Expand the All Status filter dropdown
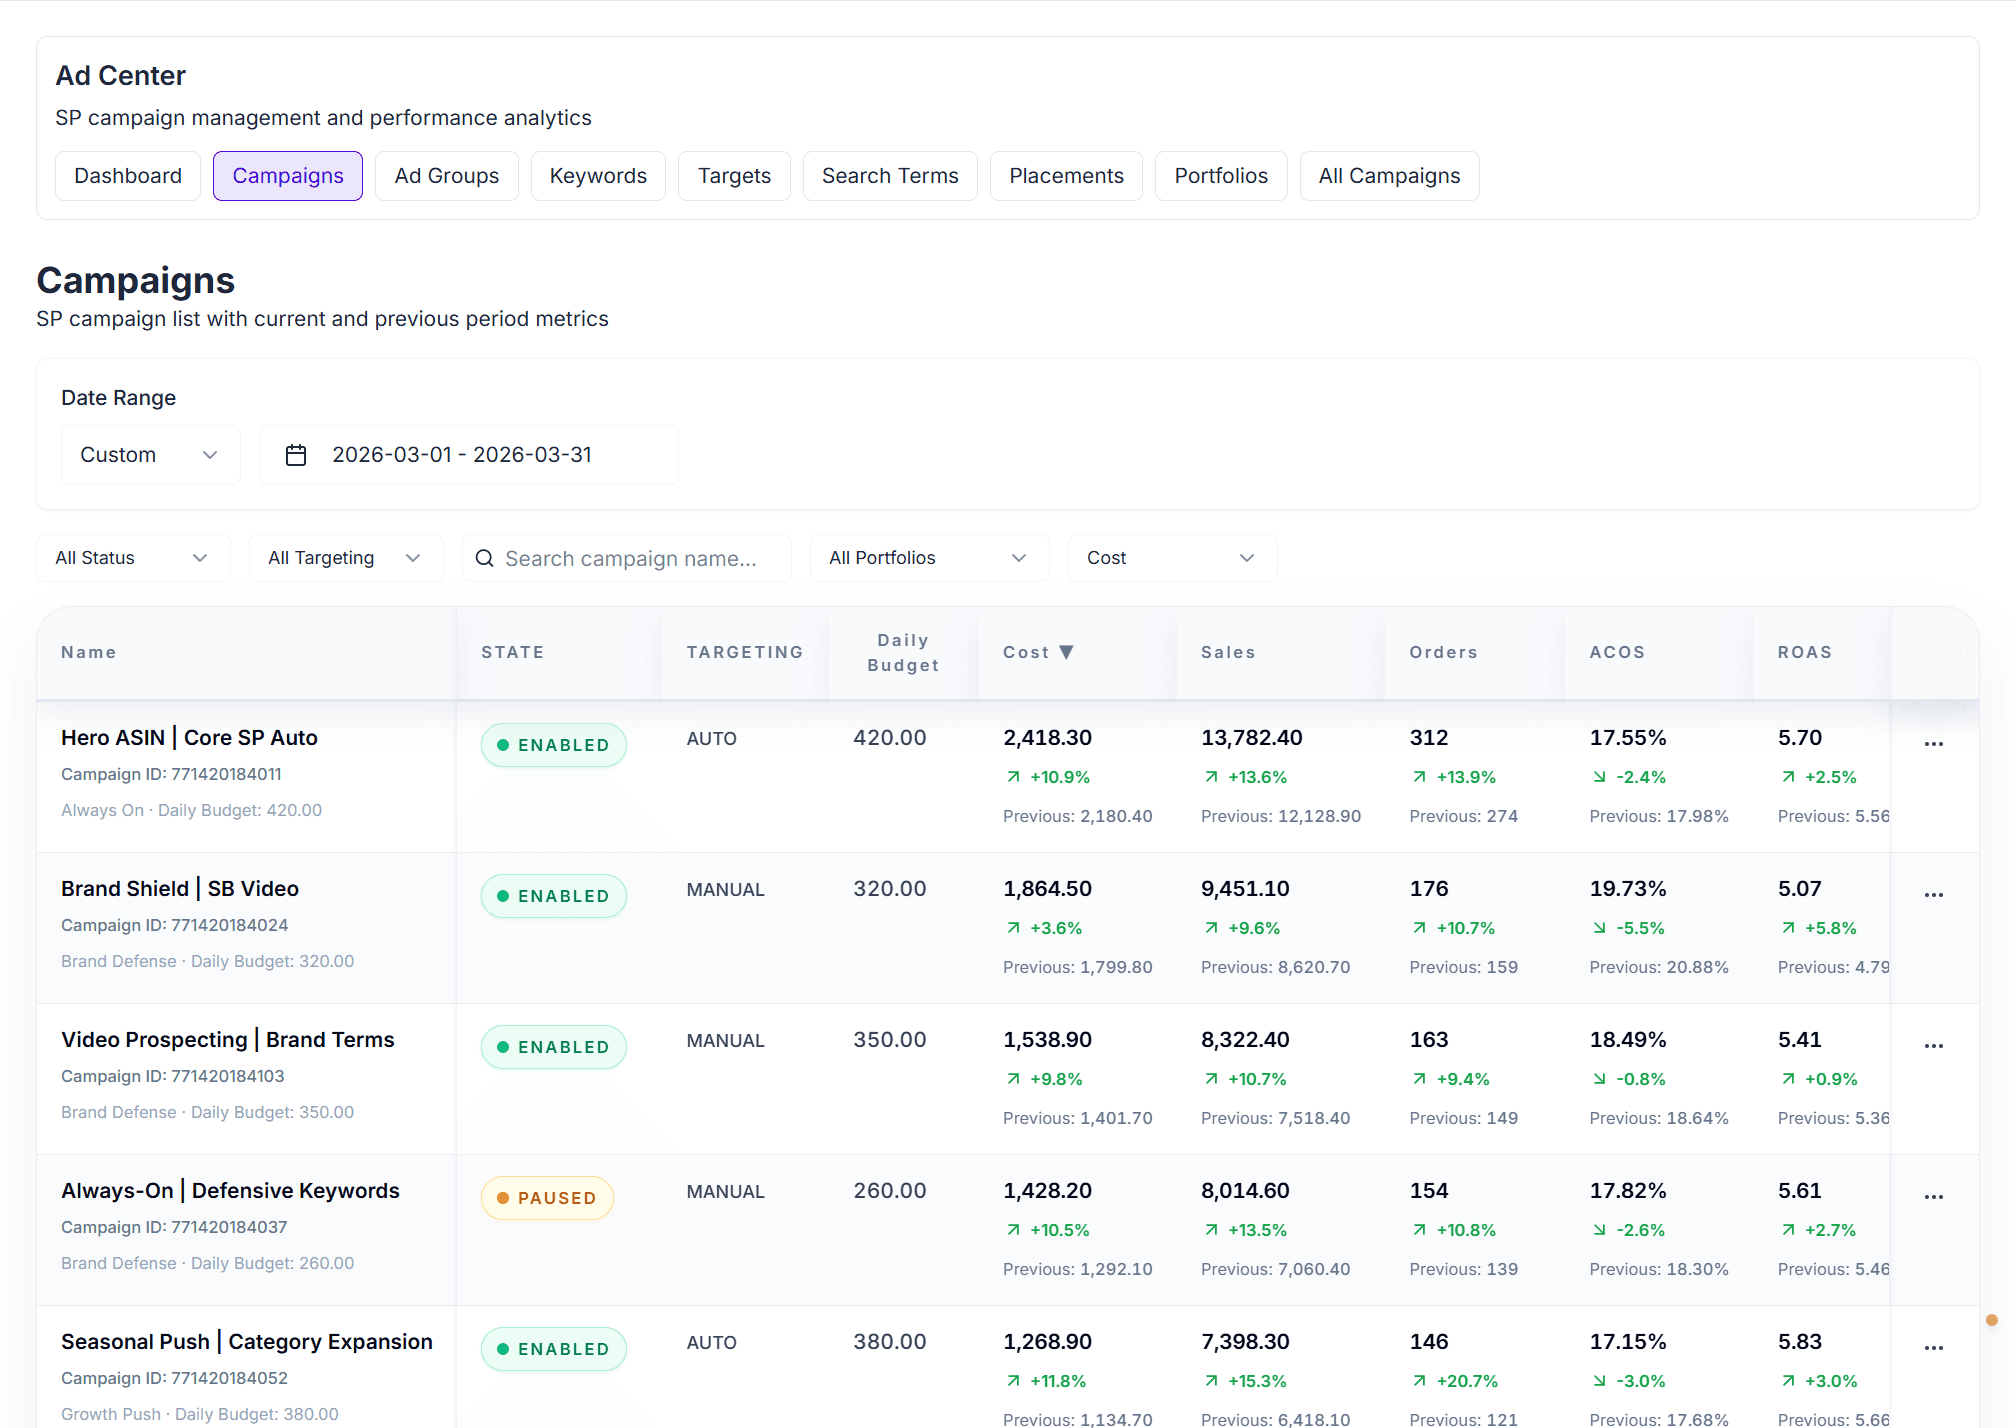This screenshot has width=2016, height=1428. [x=132, y=558]
